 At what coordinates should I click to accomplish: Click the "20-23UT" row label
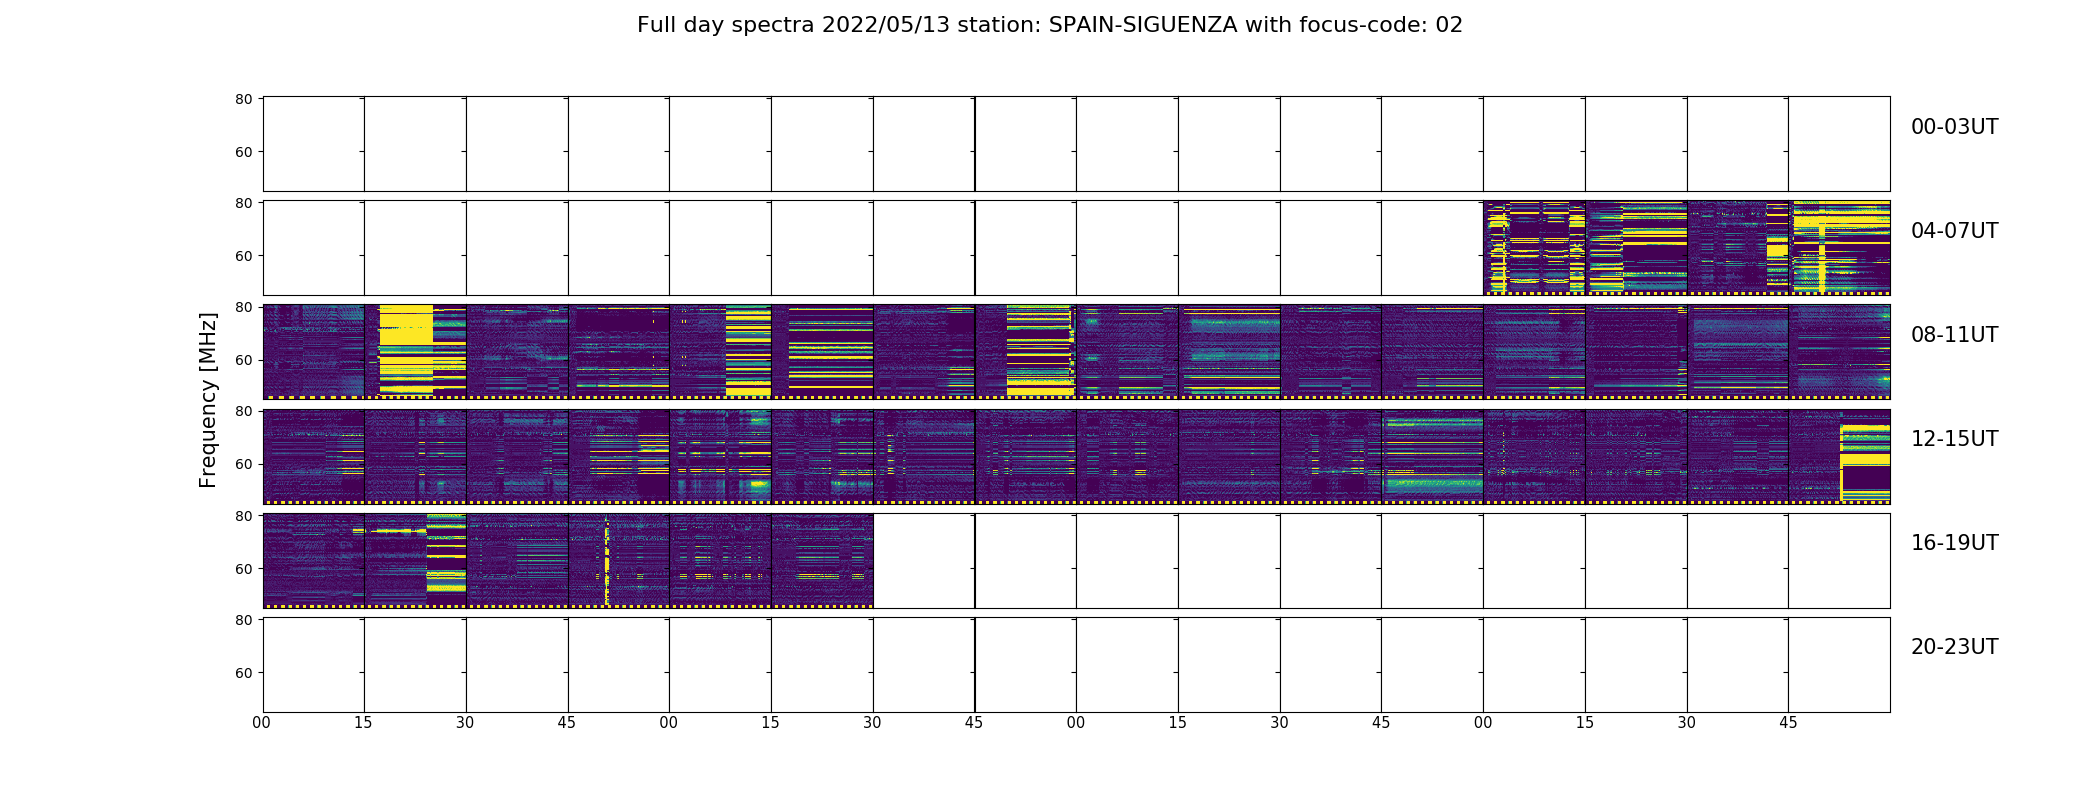click(x=1954, y=647)
